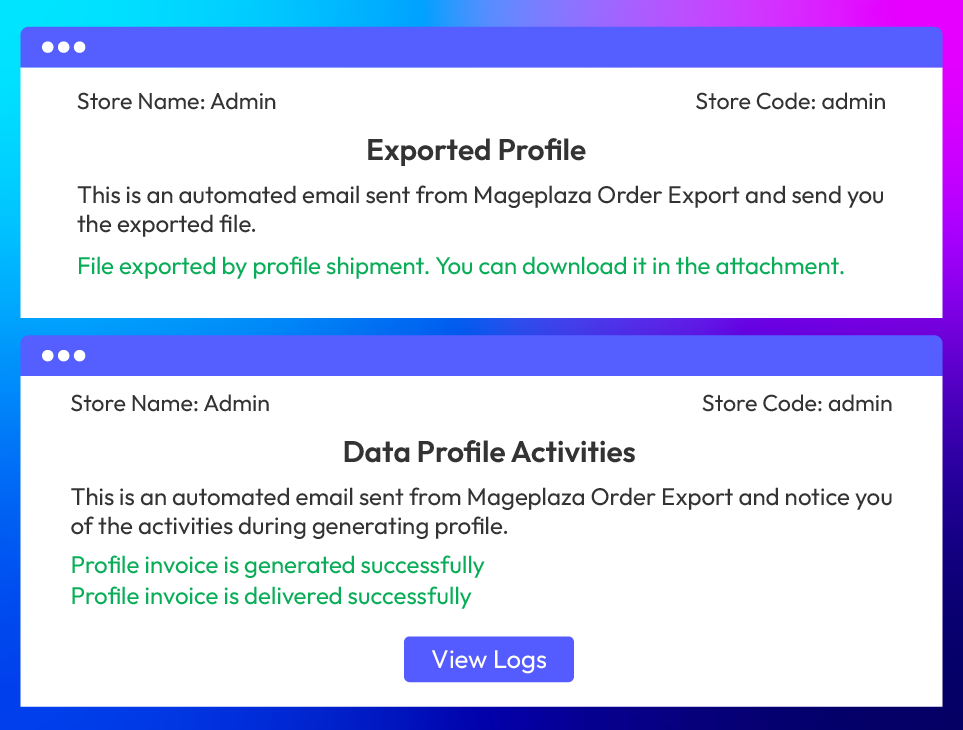Click the View Logs button
This screenshot has width=963, height=730.
point(489,659)
